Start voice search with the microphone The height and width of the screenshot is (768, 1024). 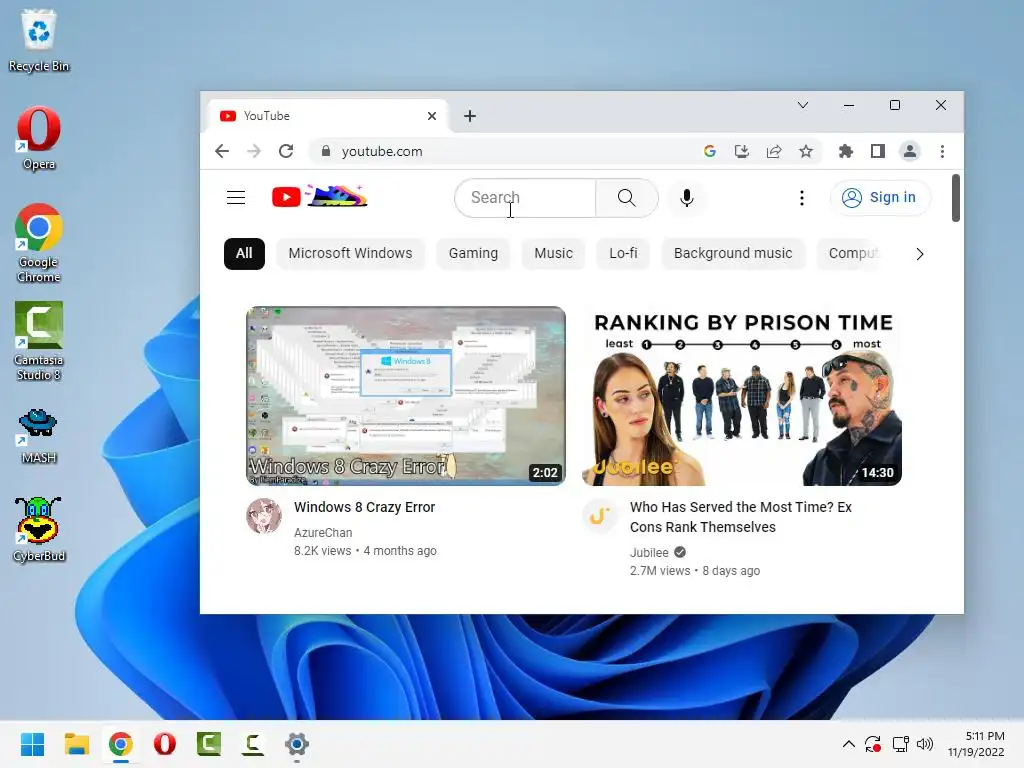point(686,198)
